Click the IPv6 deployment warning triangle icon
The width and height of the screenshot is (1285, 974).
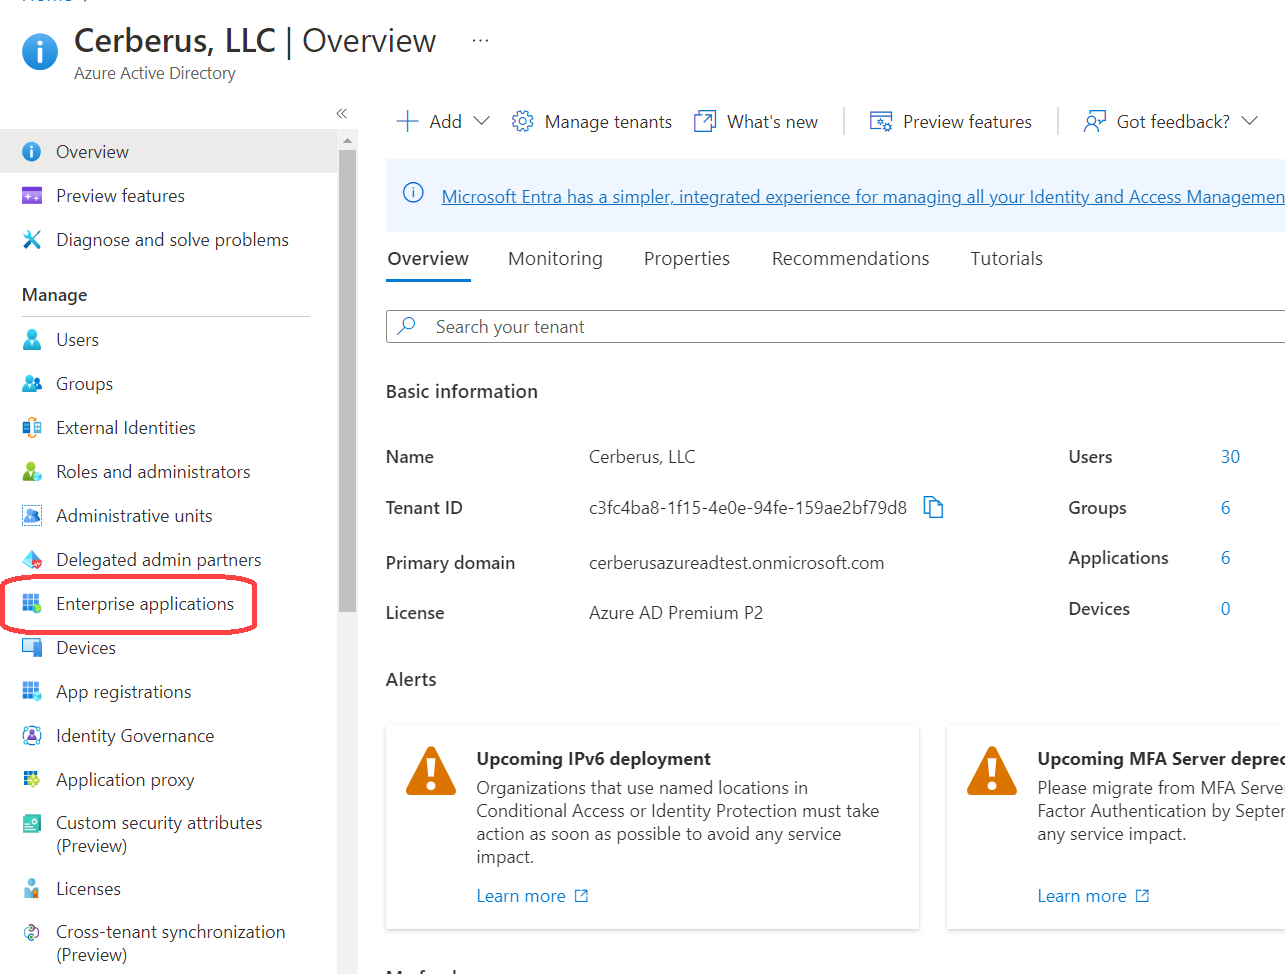click(x=431, y=771)
